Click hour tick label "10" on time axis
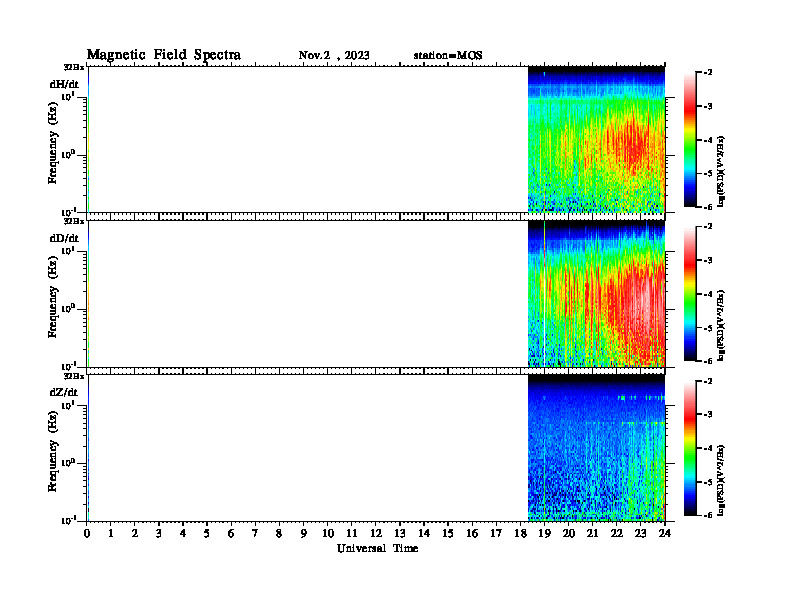Viewport: 792px width, 612px height. (328, 534)
